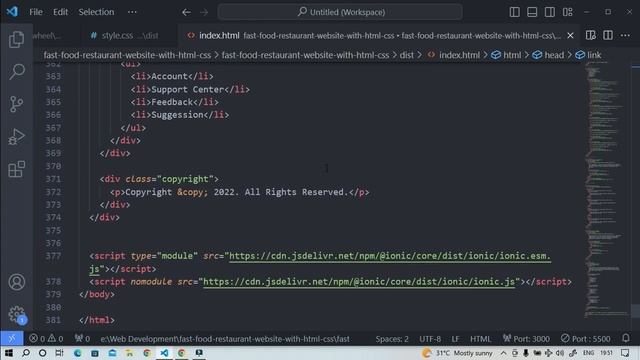Click line number 377 in gutter

(53, 256)
